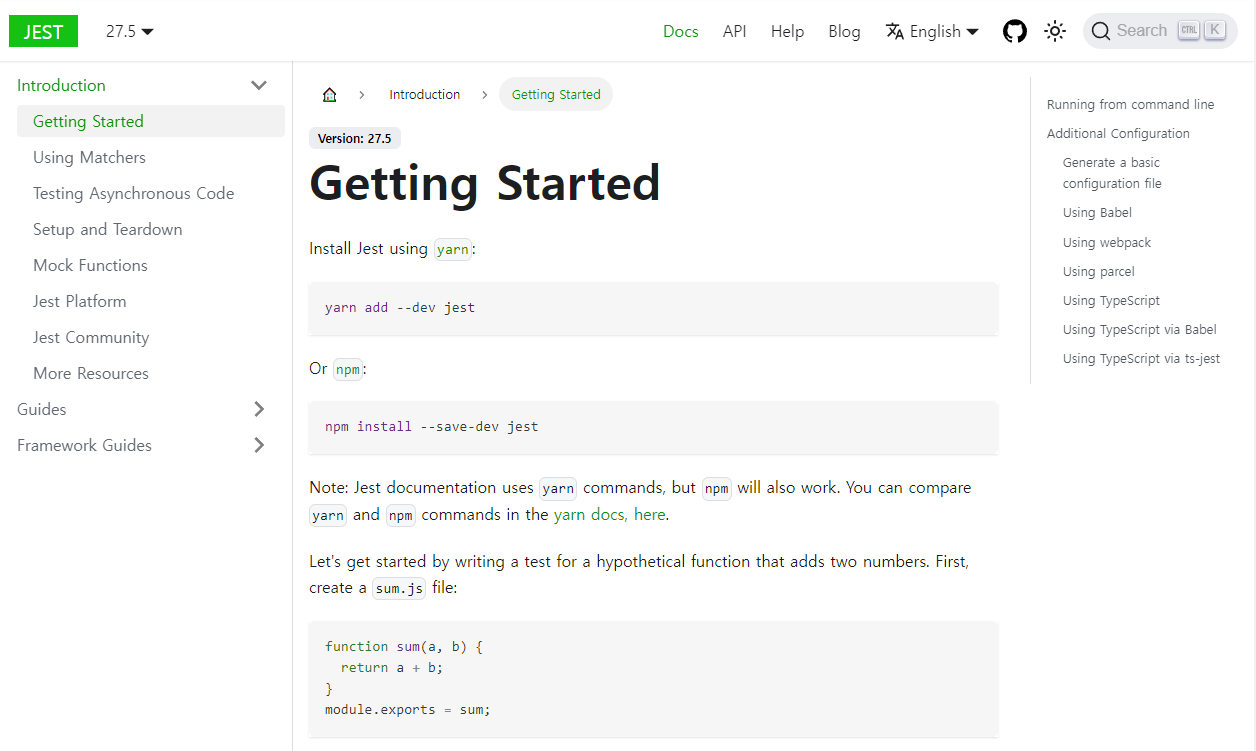The image size is (1256, 751).
Task: Click the 'yarn add --dev jest' code block
Action: tap(654, 308)
